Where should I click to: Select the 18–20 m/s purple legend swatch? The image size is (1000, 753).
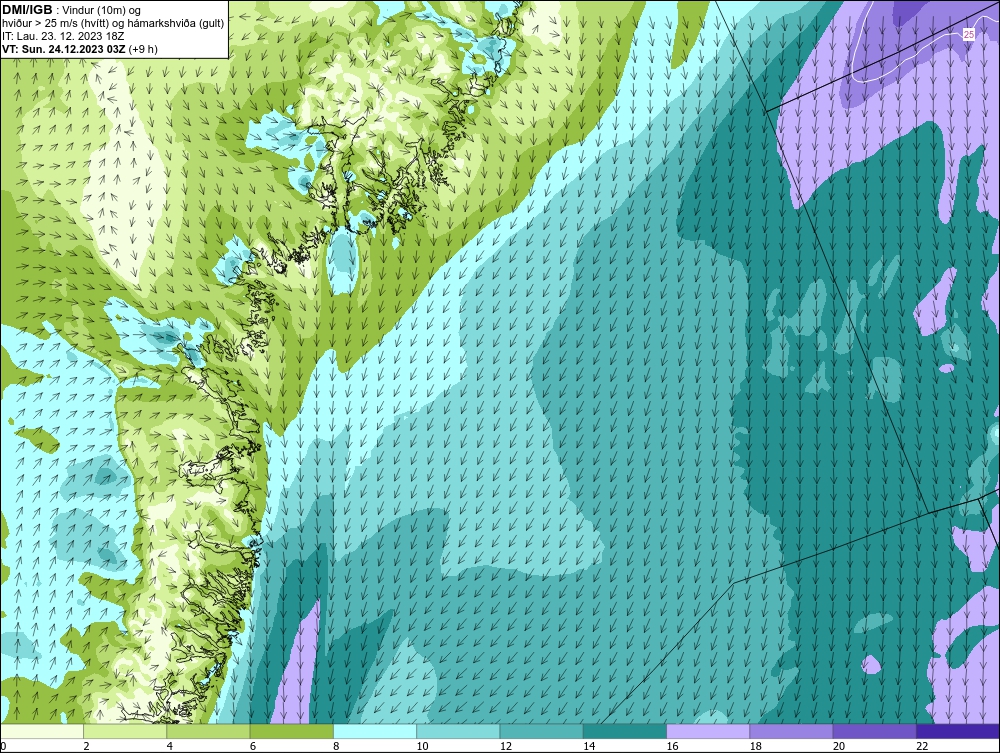tap(791, 731)
